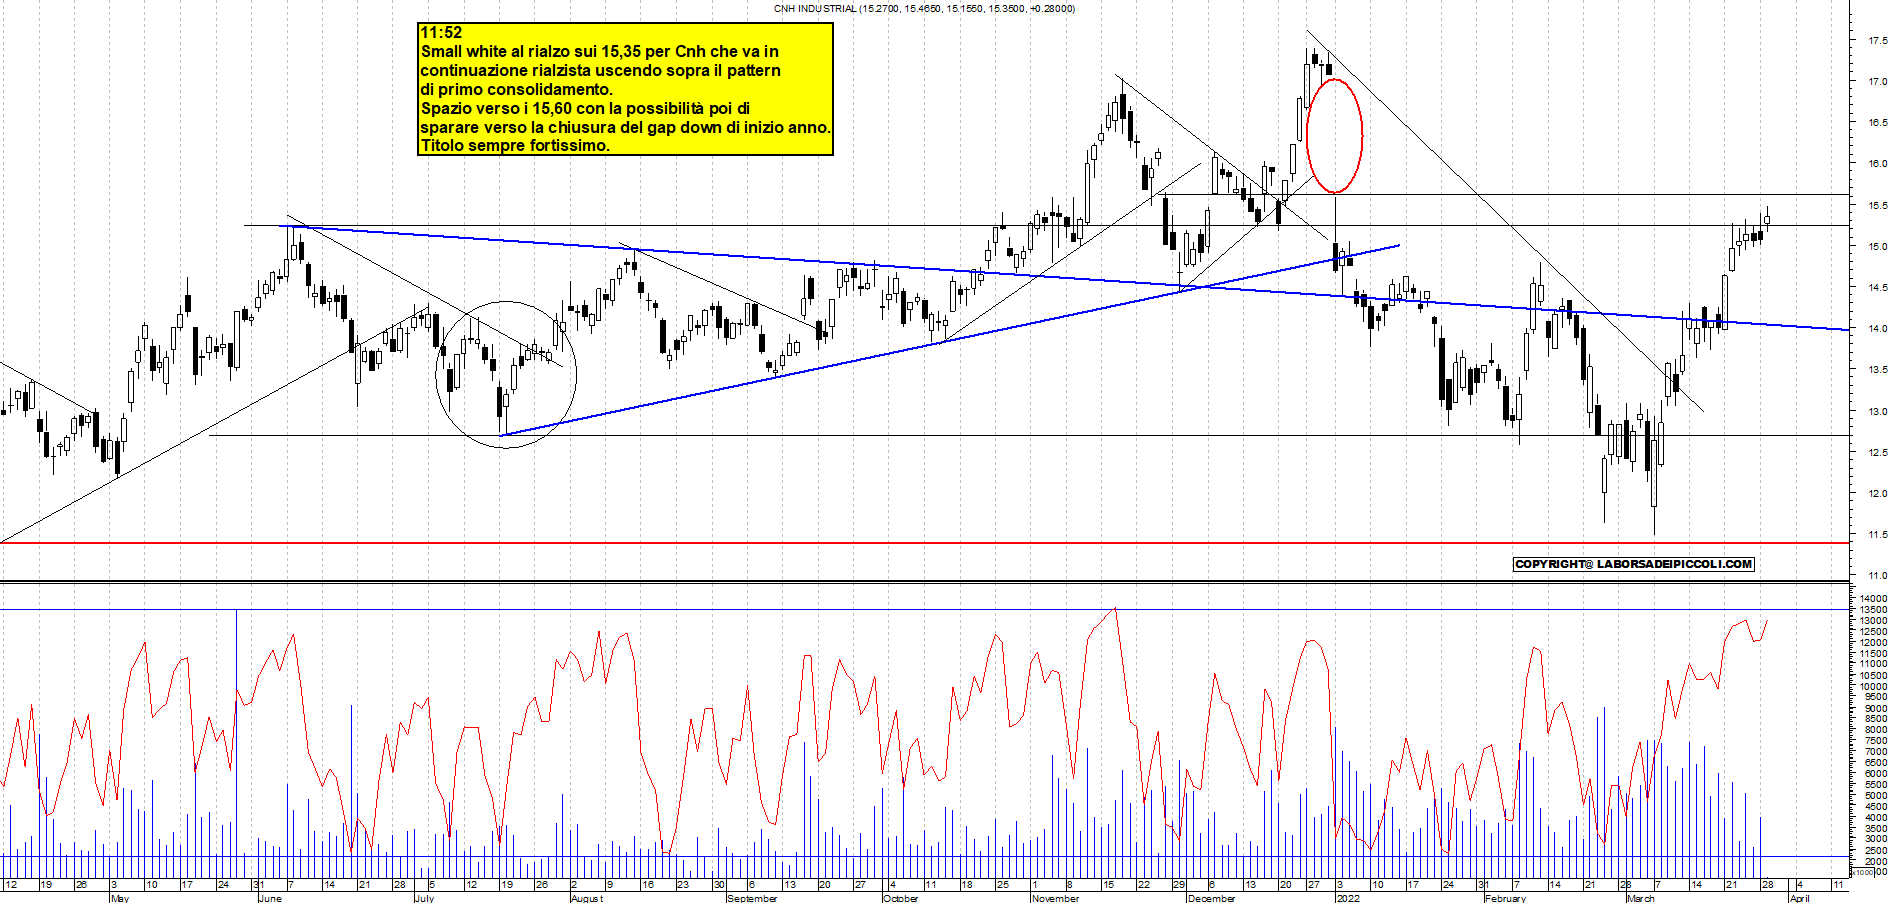Image resolution: width=1890 pixels, height=903 pixels.
Task: Click the 17.0 price axis label
Action: coord(1877,82)
